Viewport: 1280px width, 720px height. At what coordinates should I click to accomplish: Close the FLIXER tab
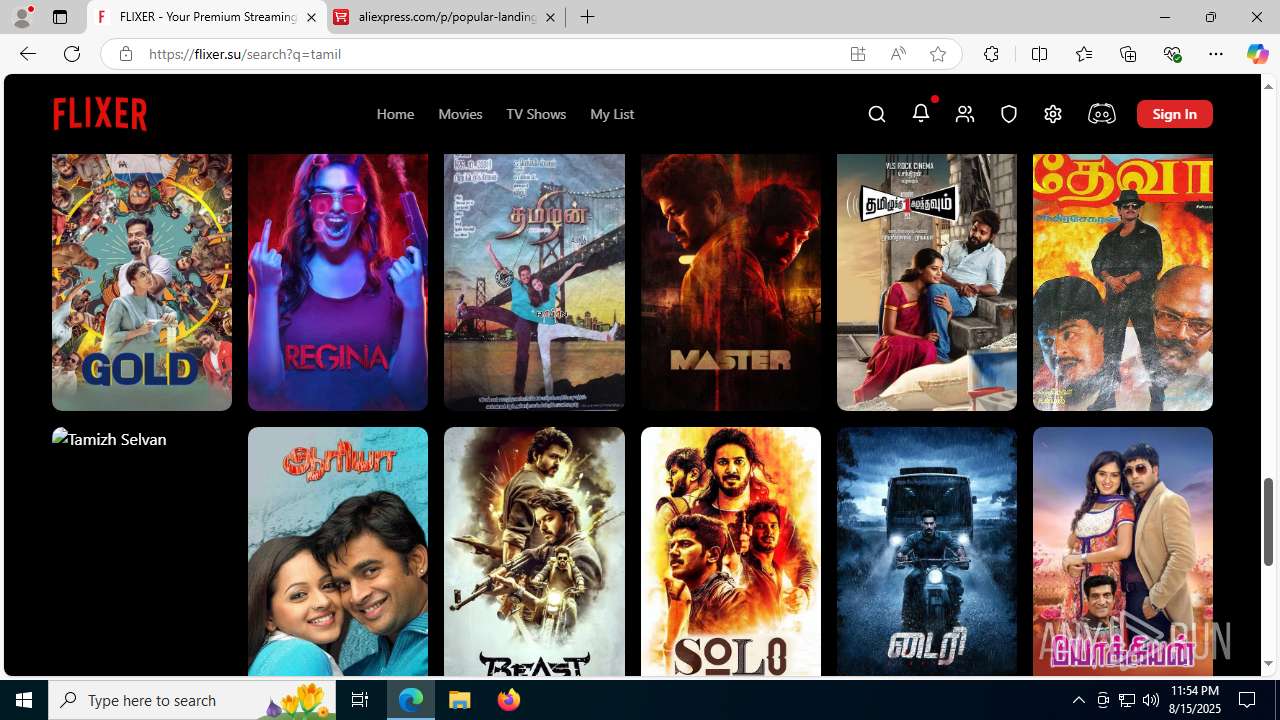click(x=311, y=17)
